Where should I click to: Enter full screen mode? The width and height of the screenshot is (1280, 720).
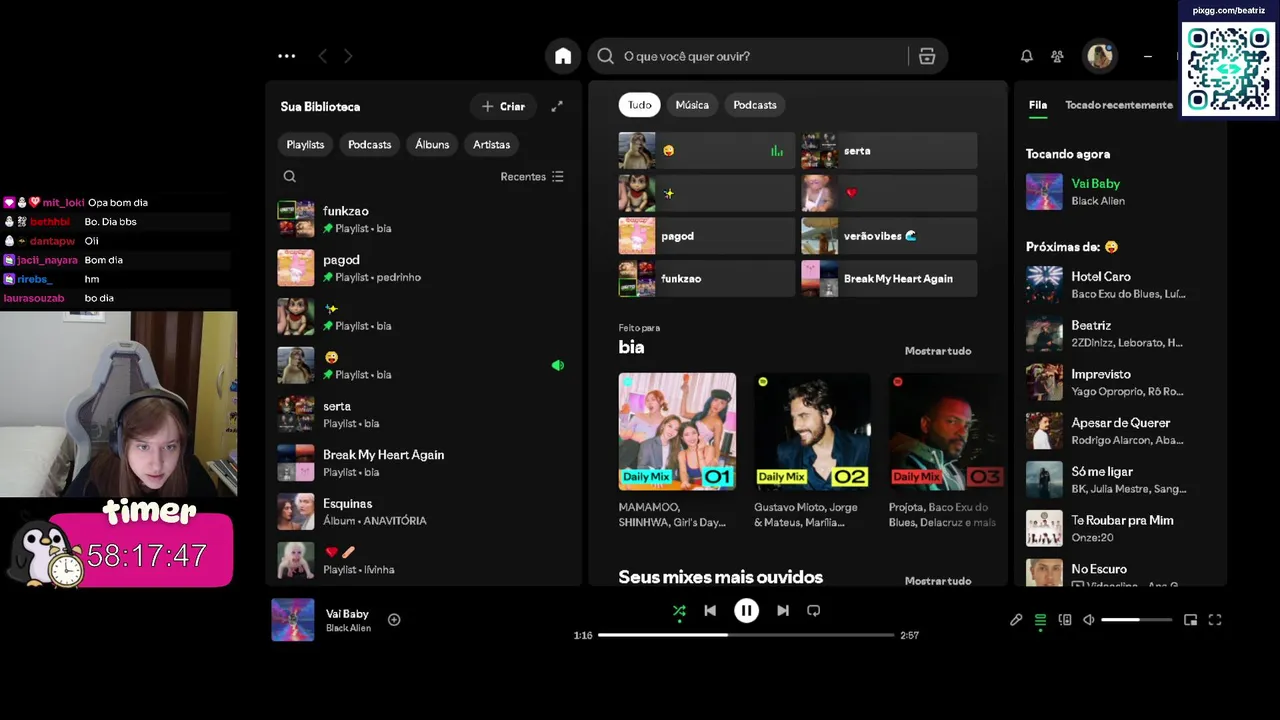[x=1215, y=620]
